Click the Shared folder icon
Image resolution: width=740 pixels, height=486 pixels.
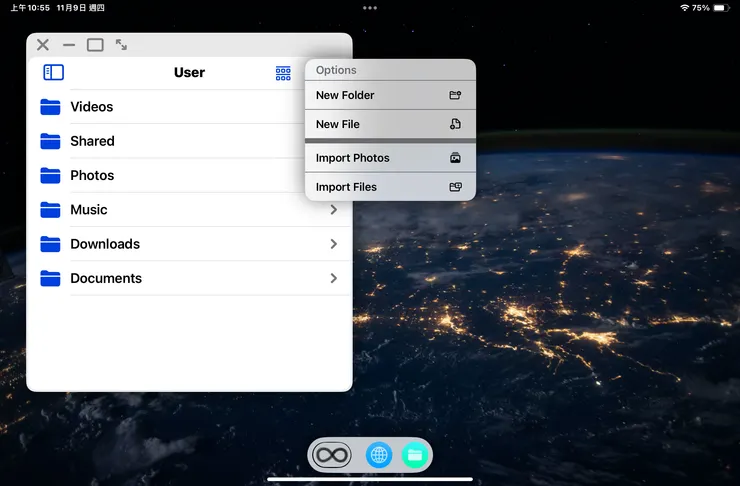[50, 142]
